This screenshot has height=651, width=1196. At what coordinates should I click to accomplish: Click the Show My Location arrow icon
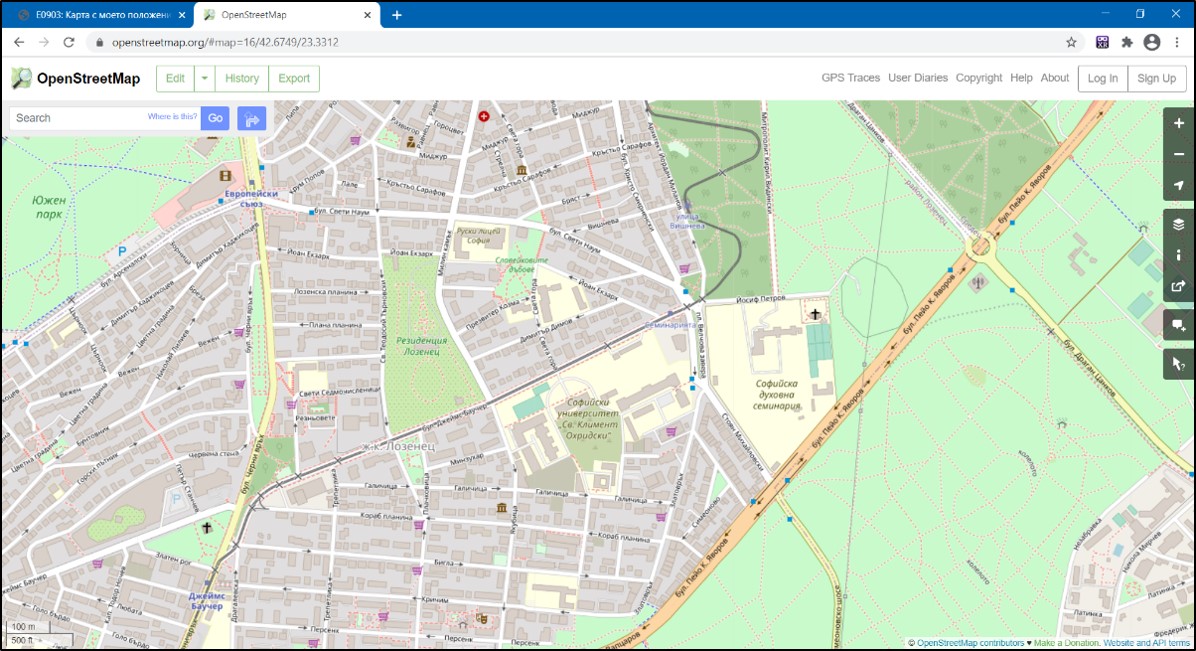(1178, 186)
